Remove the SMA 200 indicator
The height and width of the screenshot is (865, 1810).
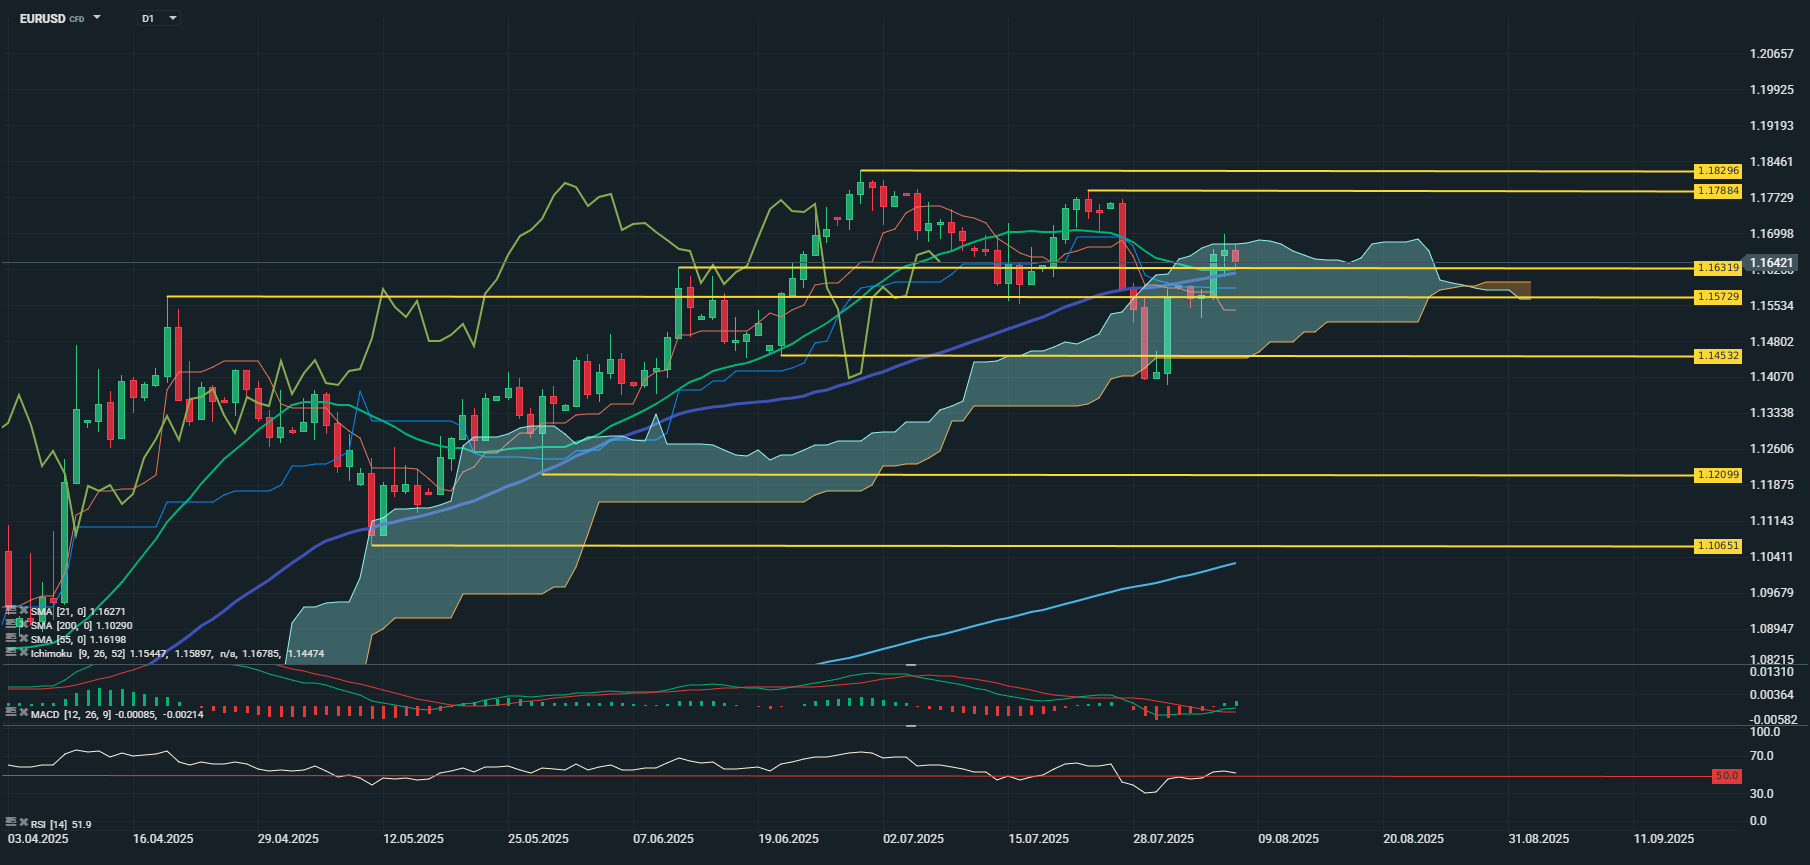pyautogui.click(x=23, y=624)
